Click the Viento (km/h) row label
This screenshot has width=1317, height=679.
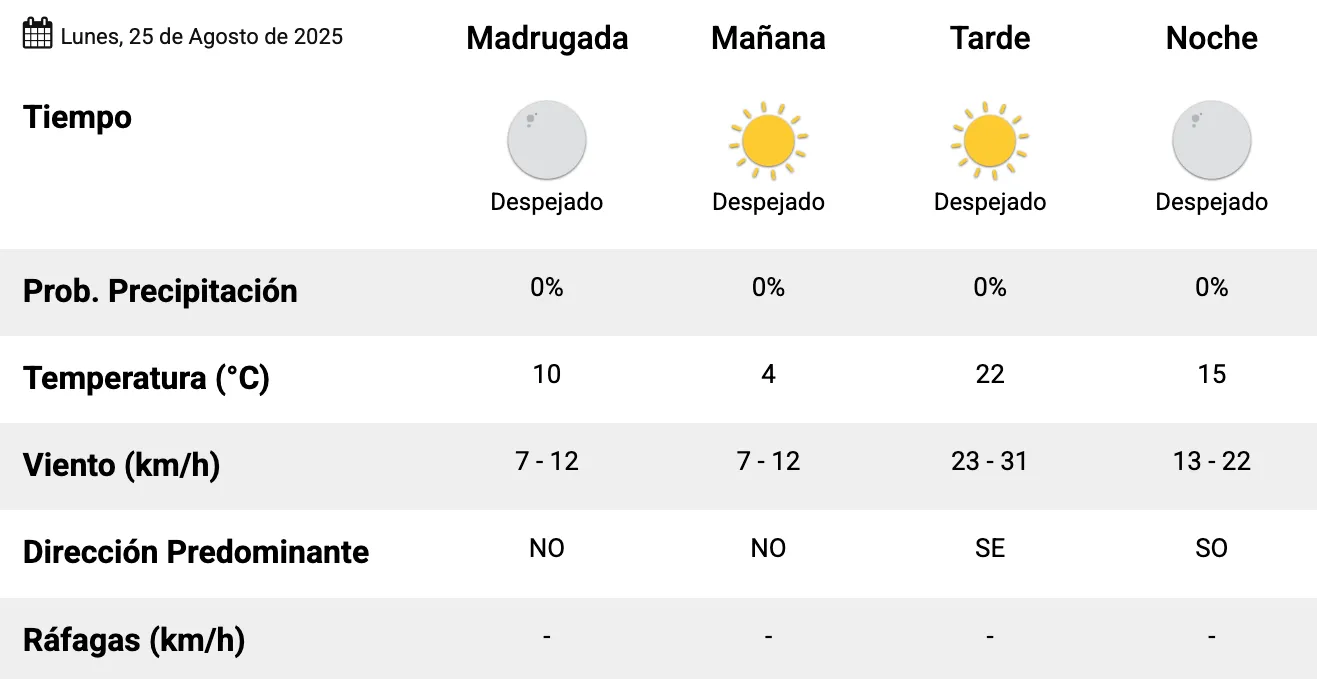click(x=121, y=466)
